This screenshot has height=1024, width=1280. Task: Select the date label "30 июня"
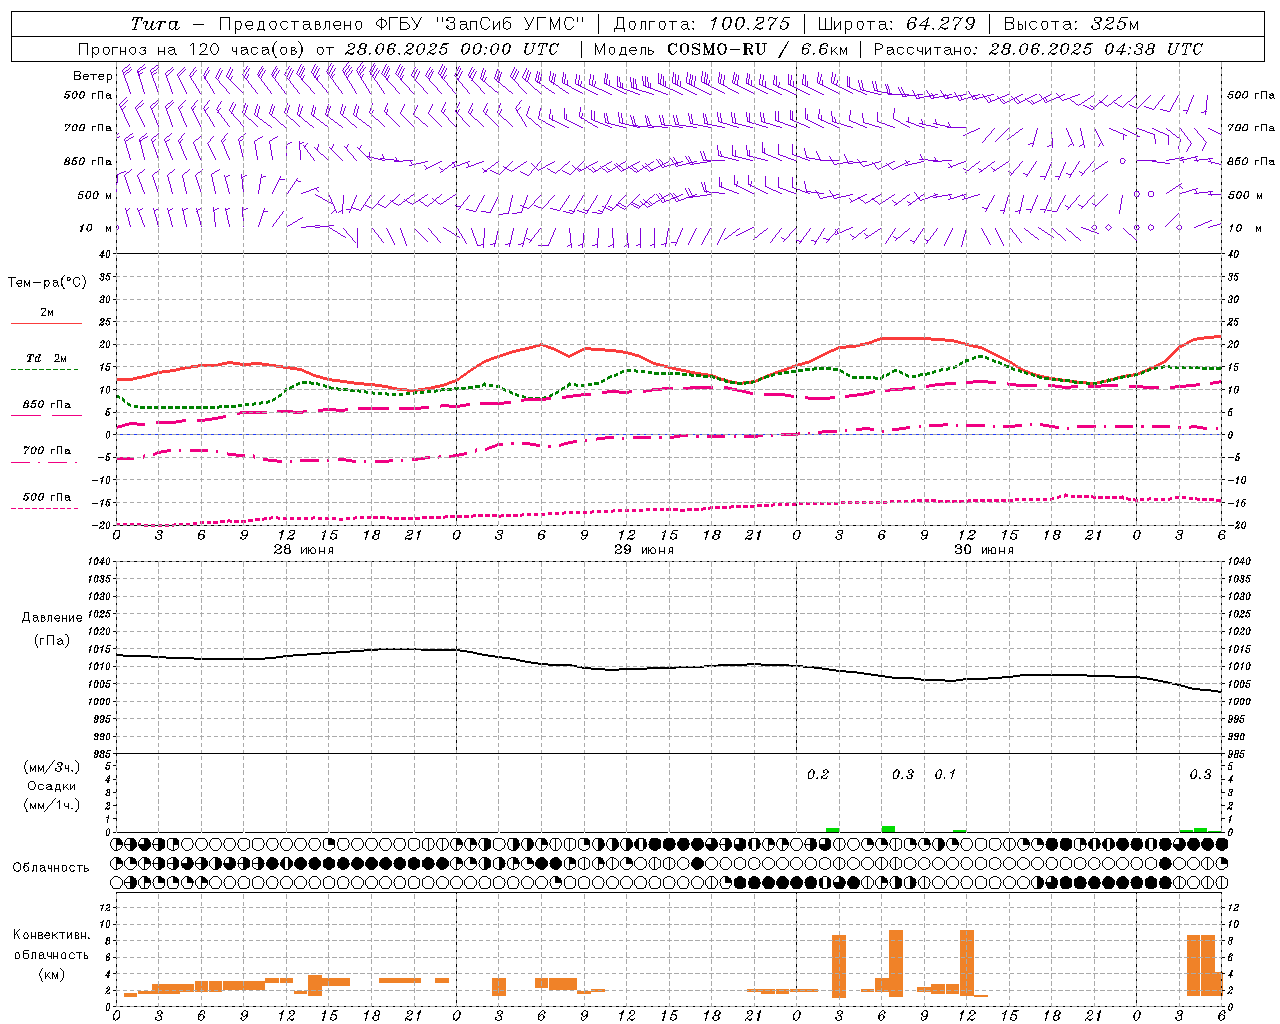point(984,550)
